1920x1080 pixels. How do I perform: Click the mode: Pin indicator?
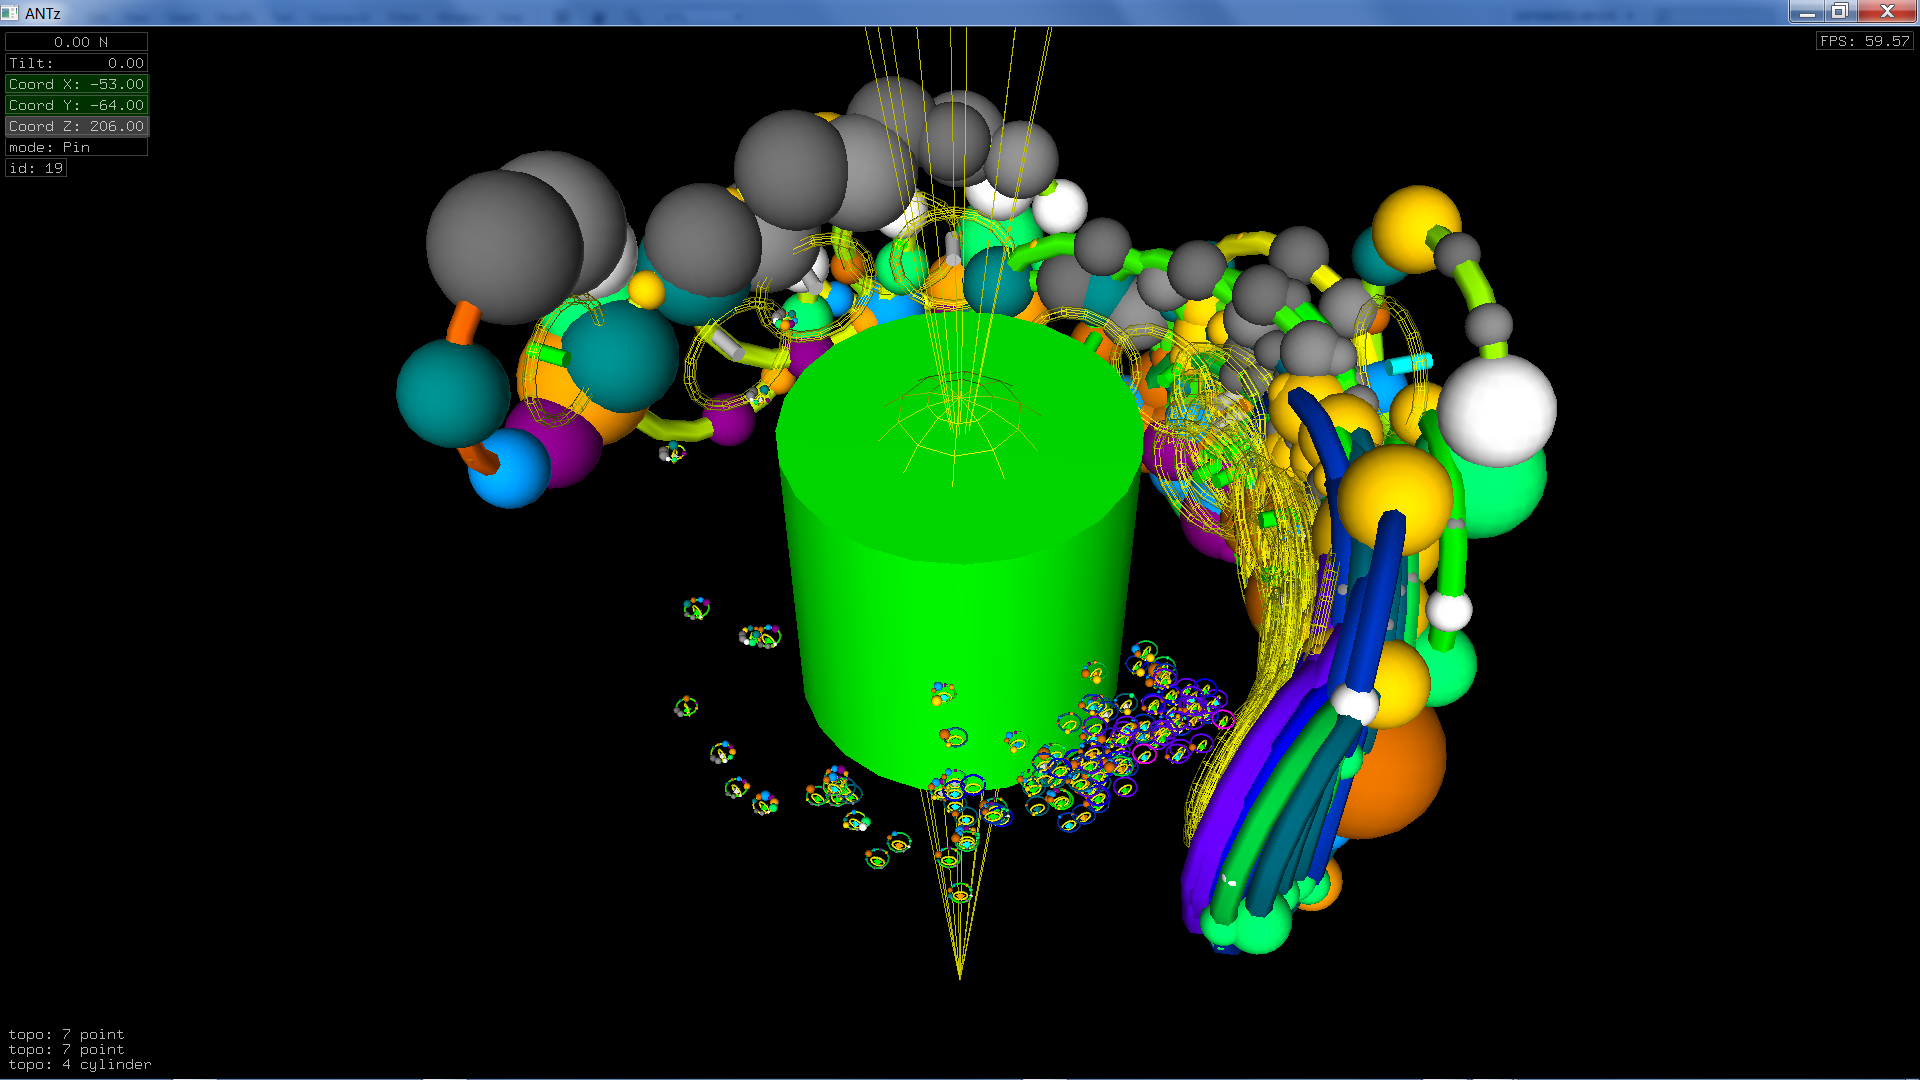pos(77,147)
